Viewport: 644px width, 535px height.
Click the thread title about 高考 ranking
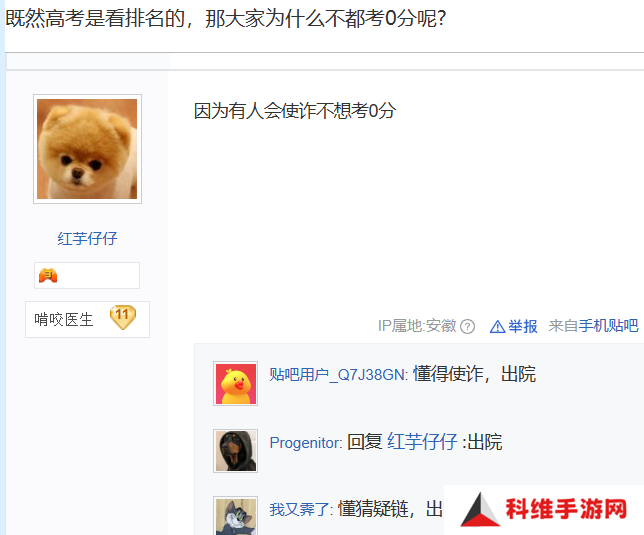click(x=226, y=18)
